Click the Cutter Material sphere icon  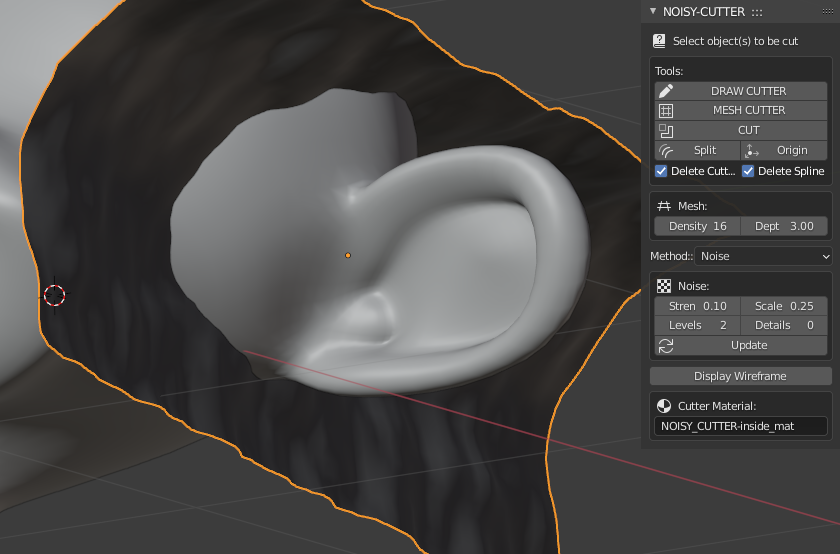664,406
